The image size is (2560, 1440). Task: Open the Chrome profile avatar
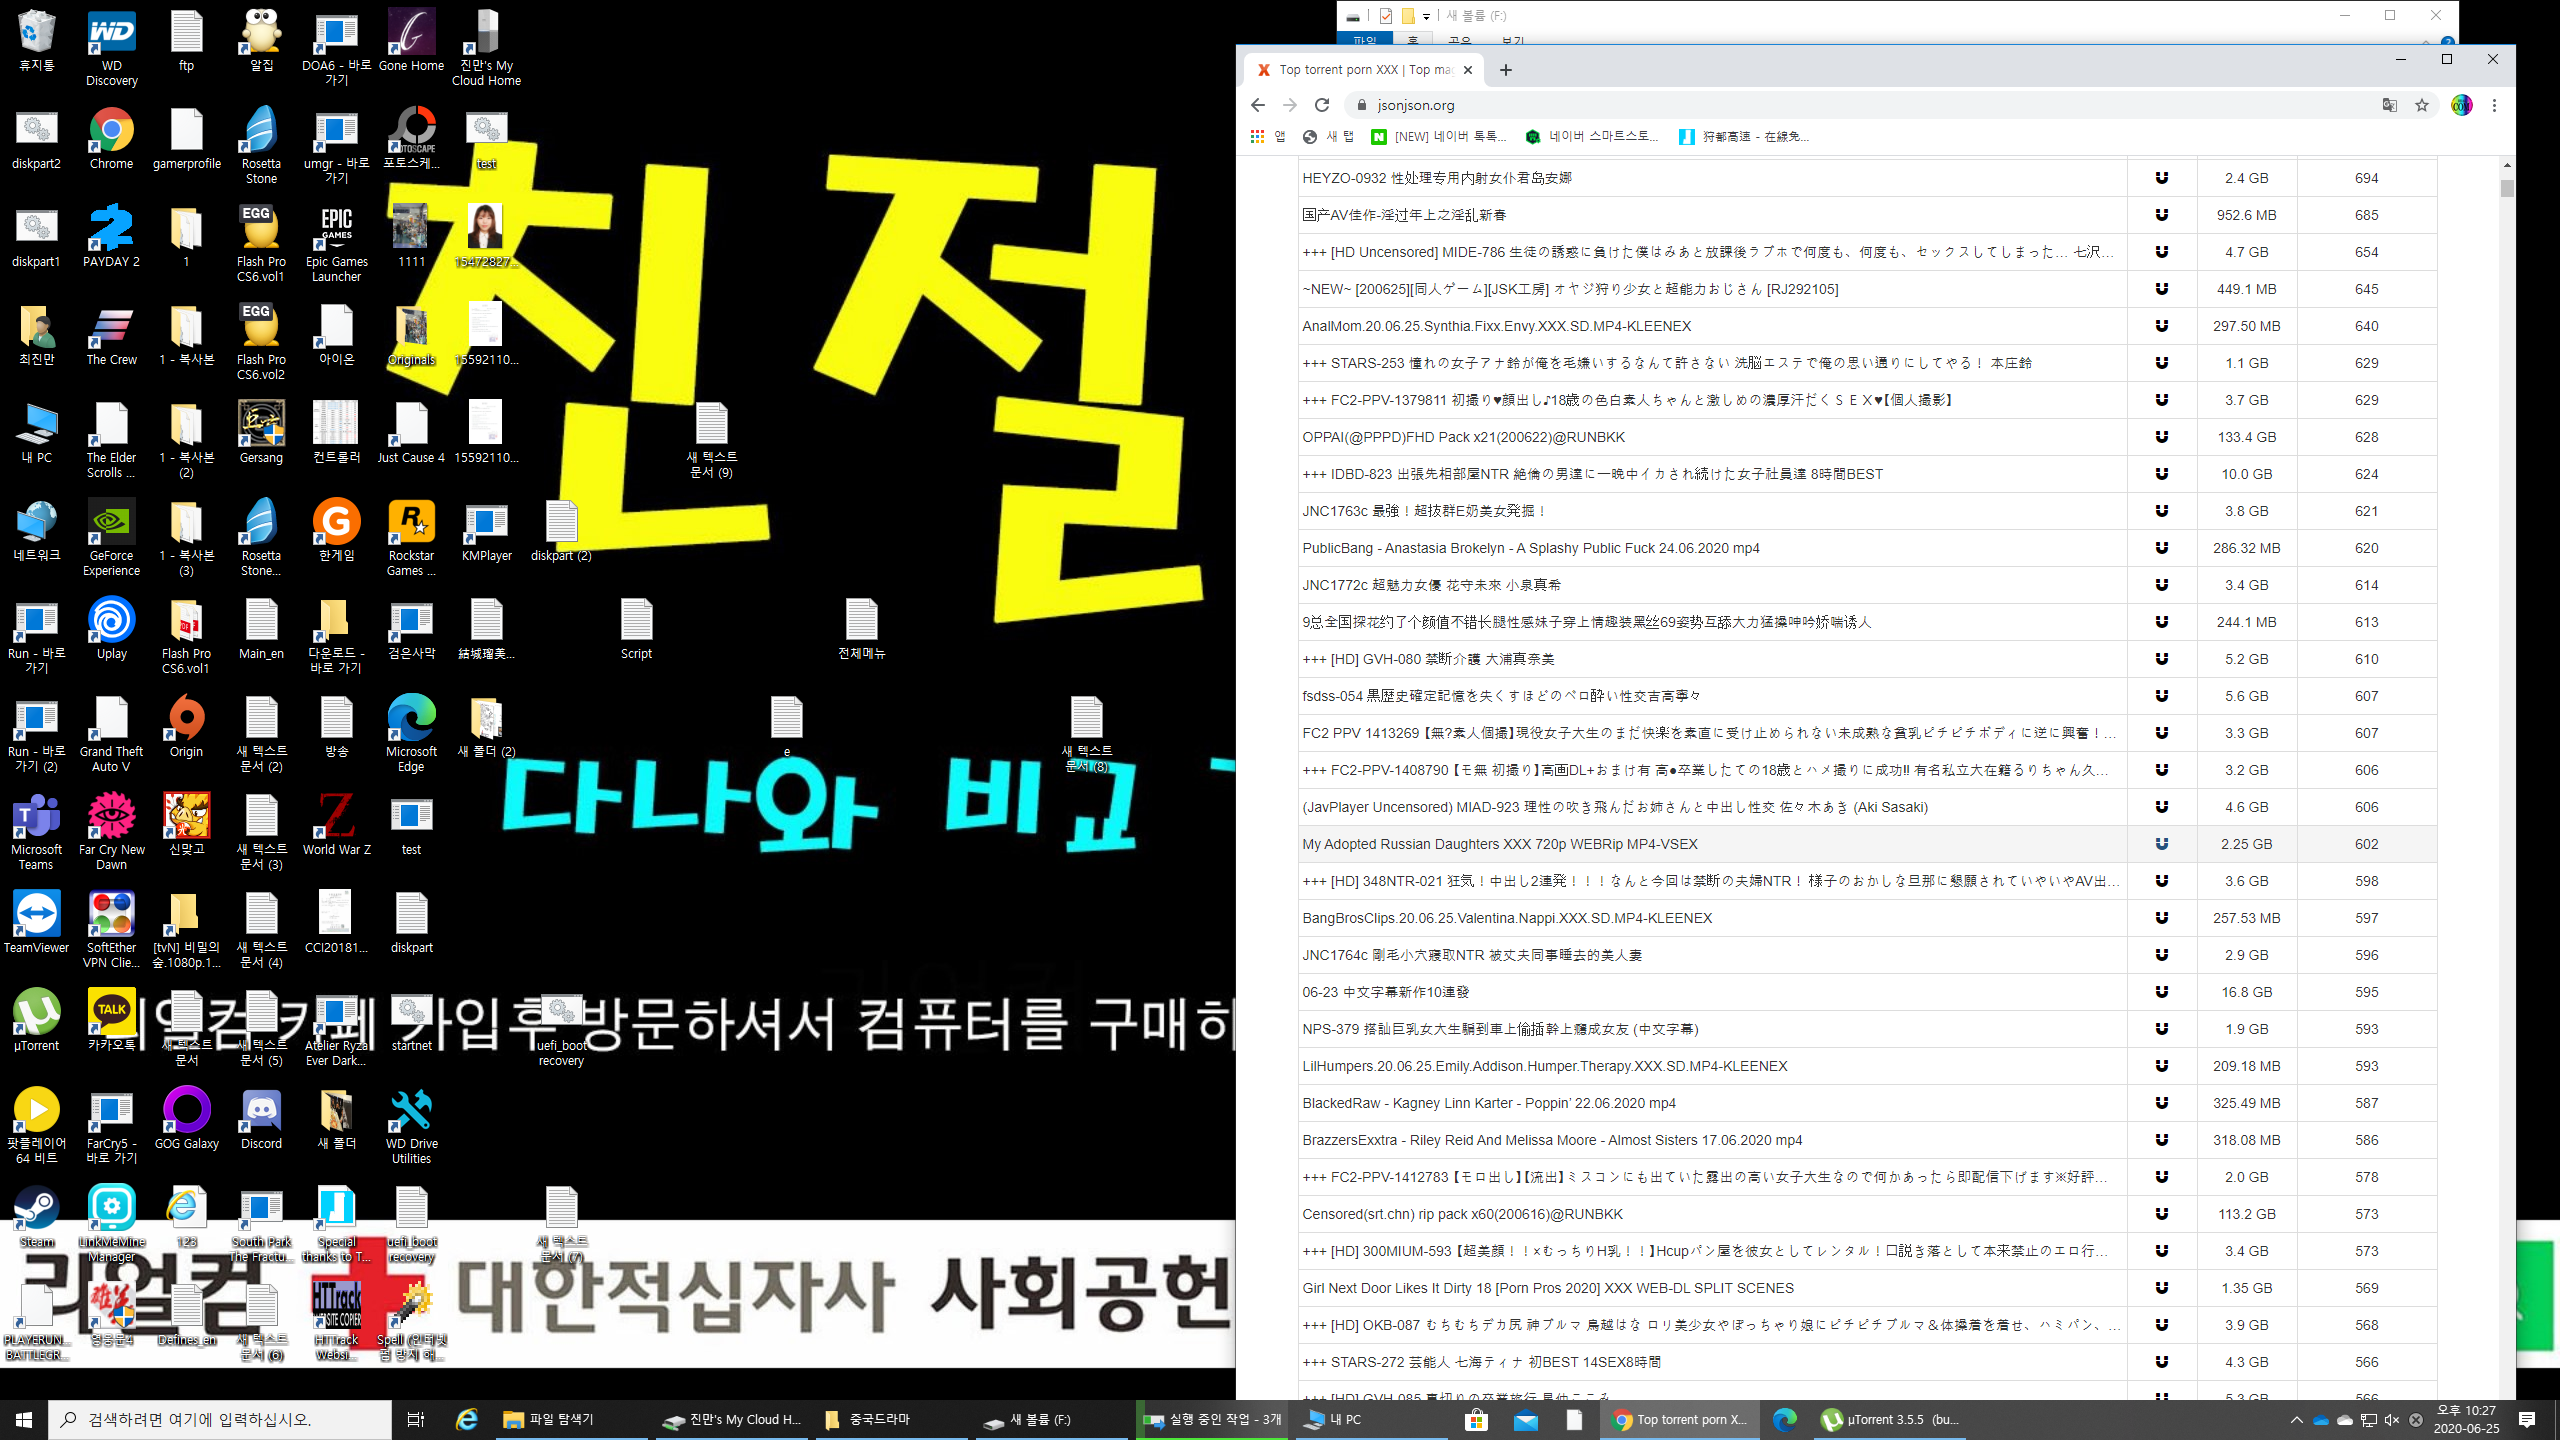coord(2462,105)
